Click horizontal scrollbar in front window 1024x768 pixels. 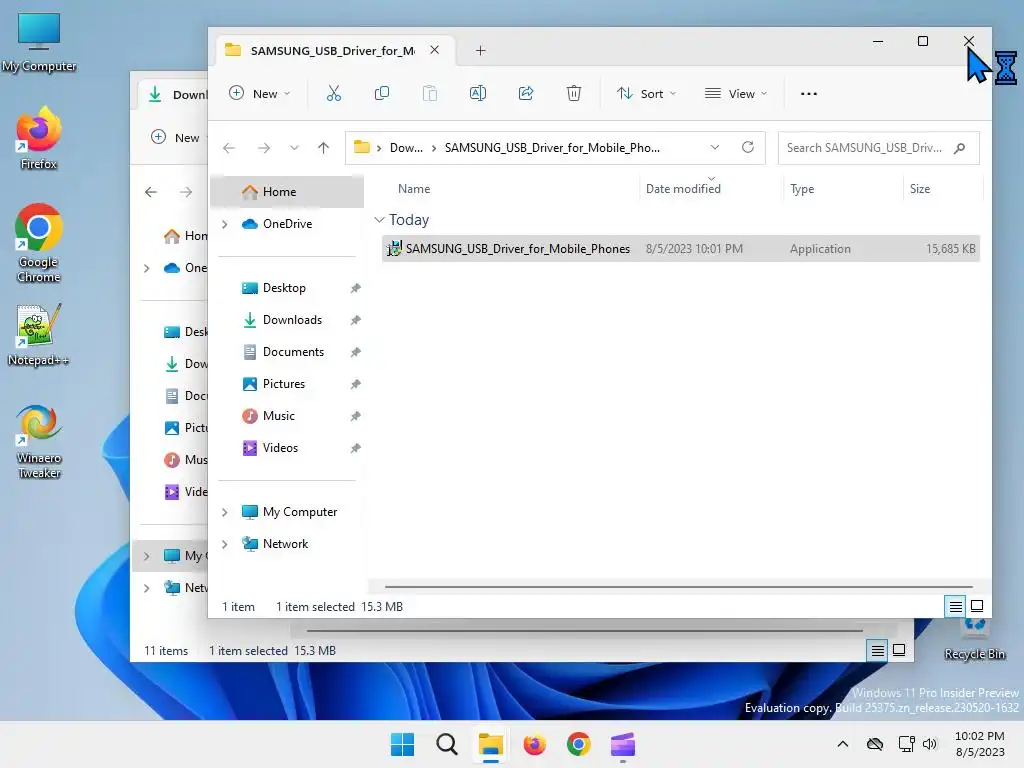tap(679, 586)
